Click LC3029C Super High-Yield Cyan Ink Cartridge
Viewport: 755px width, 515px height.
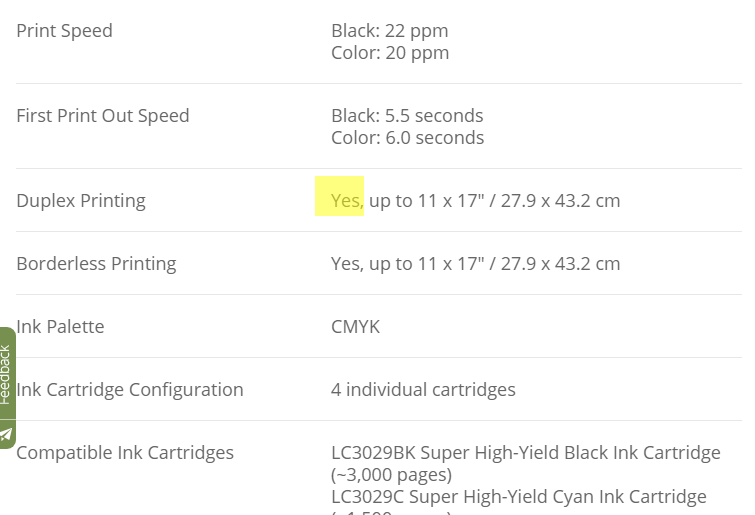(x=519, y=497)
